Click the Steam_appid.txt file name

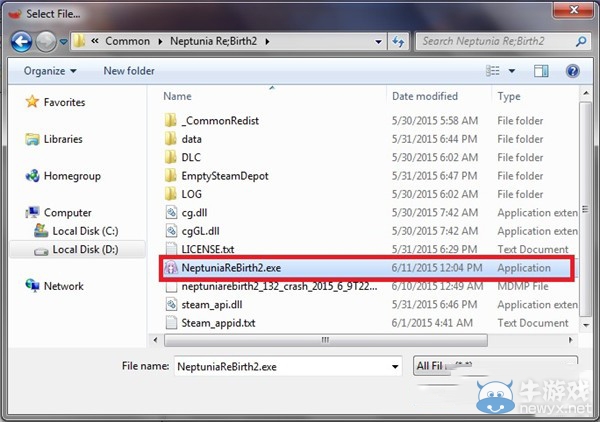pos(218,323)
